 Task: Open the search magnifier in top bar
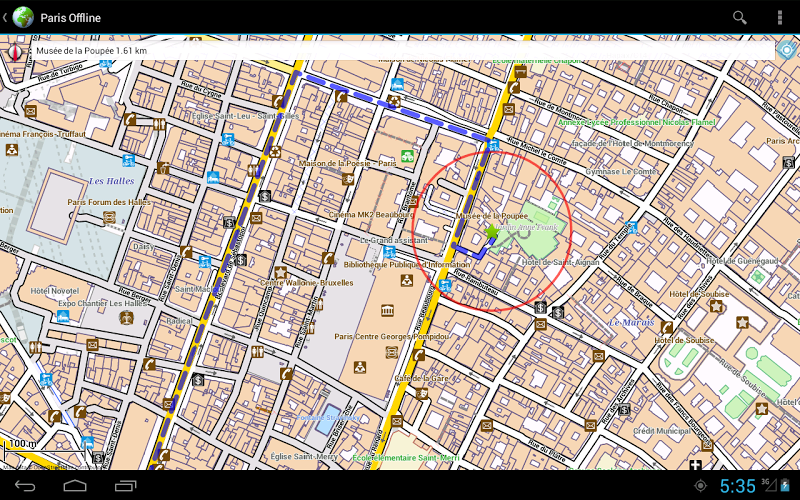point(739,17)
